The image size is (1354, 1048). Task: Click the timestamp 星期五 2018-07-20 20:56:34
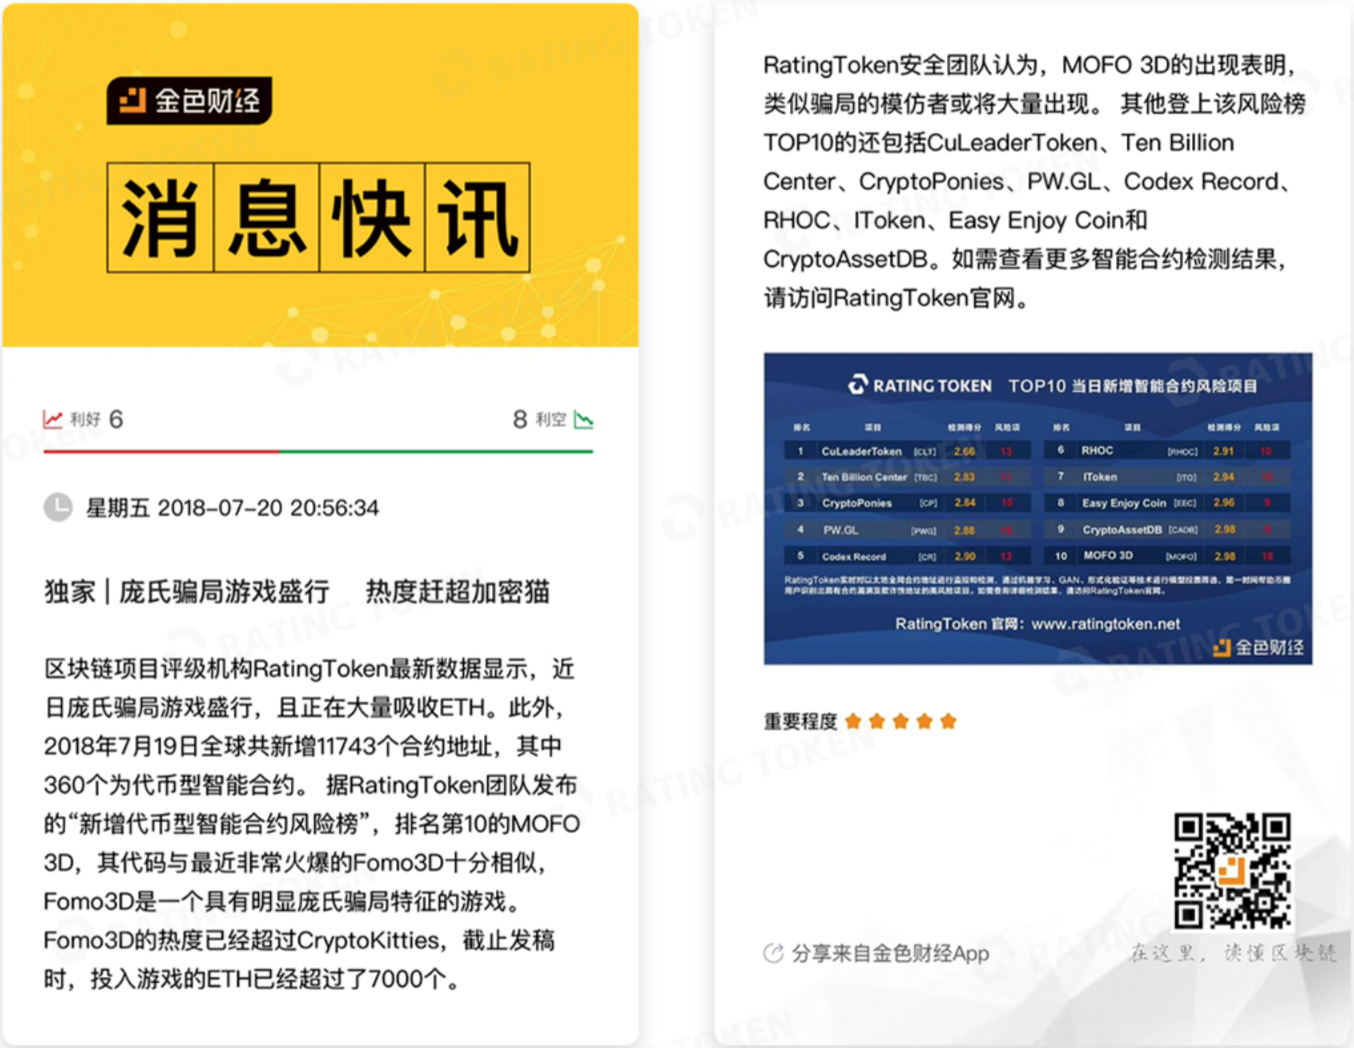coord(232,508)
